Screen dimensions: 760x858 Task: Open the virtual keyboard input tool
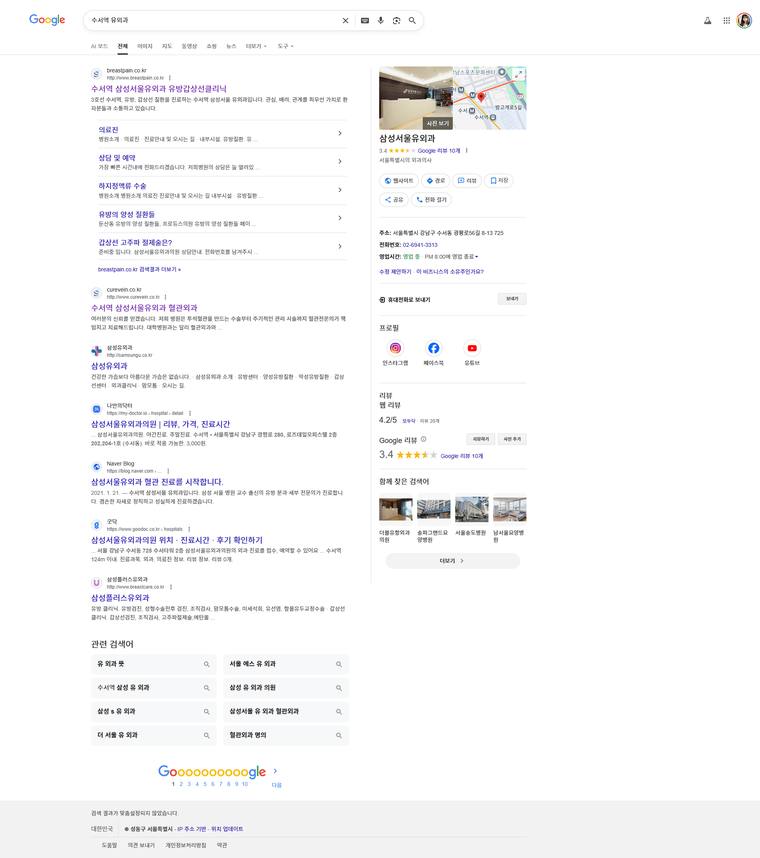pos(365,21)
